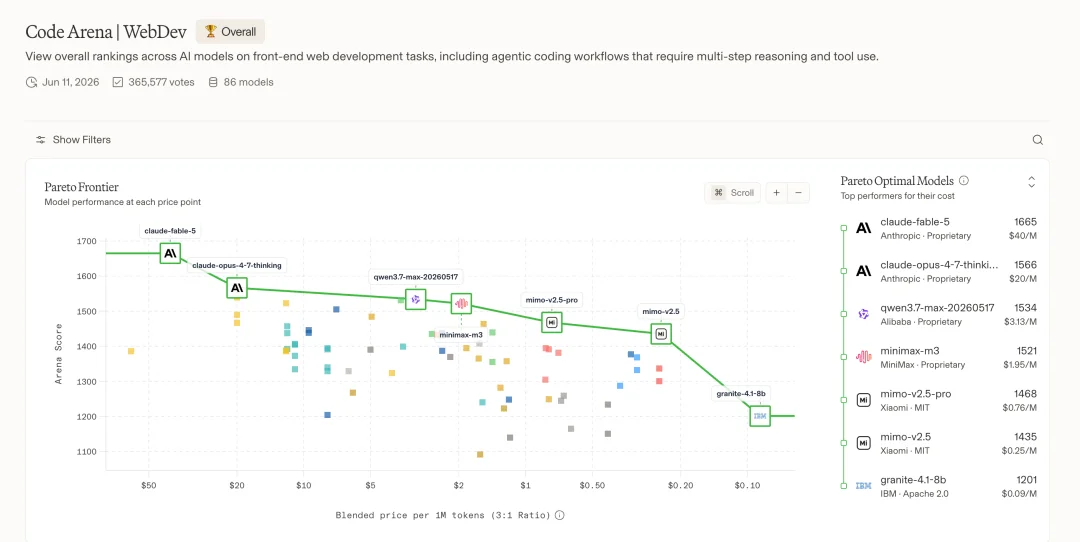Click the minimax-m3 chart marker
1080x542 pixels.
click(x=461, y=303)
